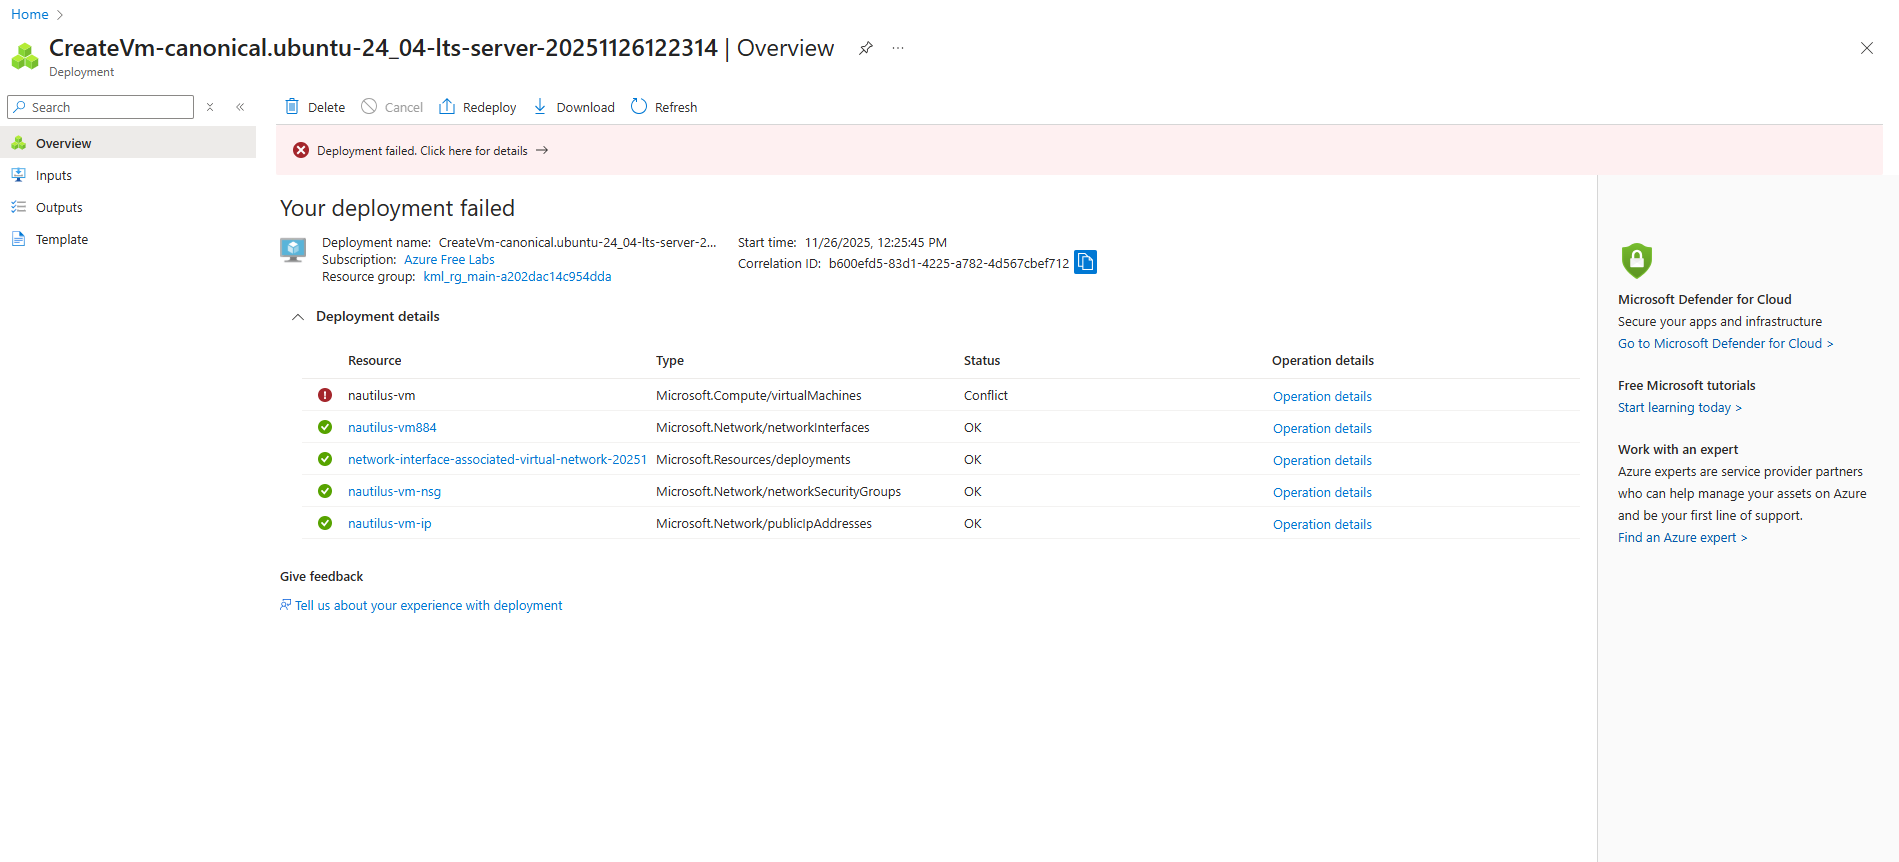Open network-interface-associated-virtual-network-20251 deployment link
This screenshot has height=862, width=1899.
pos(497,460)
